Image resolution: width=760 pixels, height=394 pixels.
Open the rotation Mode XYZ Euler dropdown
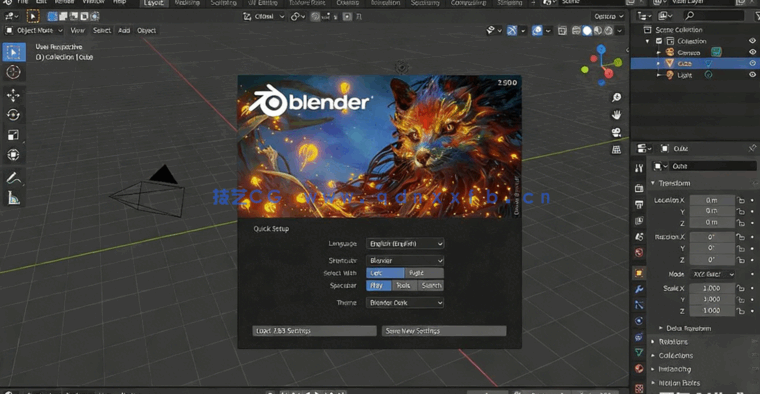pyautogui.click(x=712, y=274)
